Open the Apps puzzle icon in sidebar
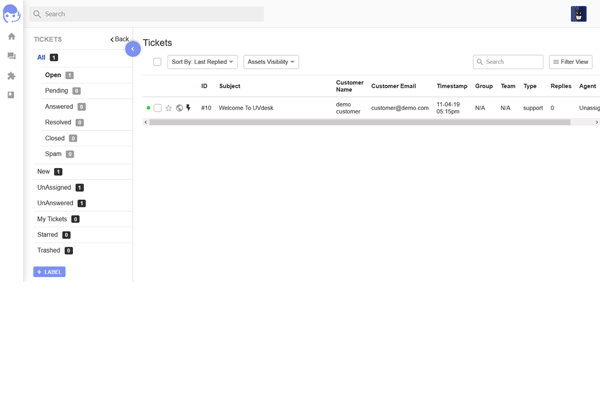 click(x=12, y=76)
